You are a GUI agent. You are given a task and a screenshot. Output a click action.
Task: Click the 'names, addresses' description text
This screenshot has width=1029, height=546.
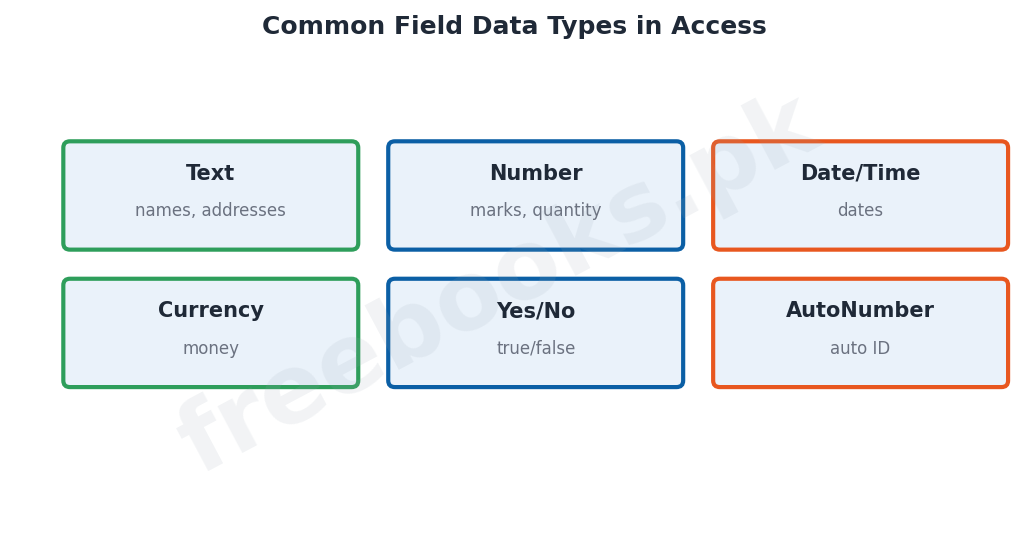pos(211,210)
